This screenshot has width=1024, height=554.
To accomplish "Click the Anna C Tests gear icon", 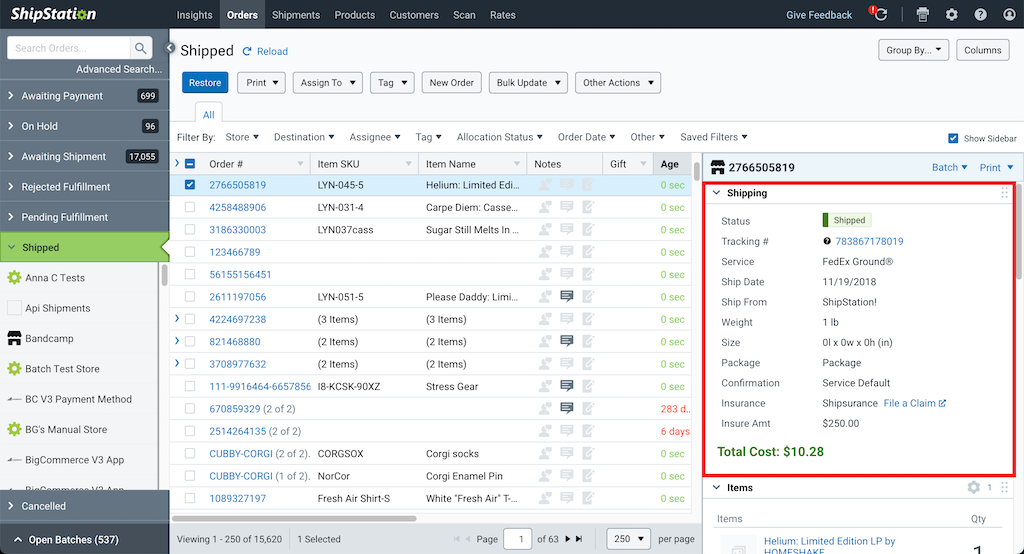I will [x=14, y=278].
